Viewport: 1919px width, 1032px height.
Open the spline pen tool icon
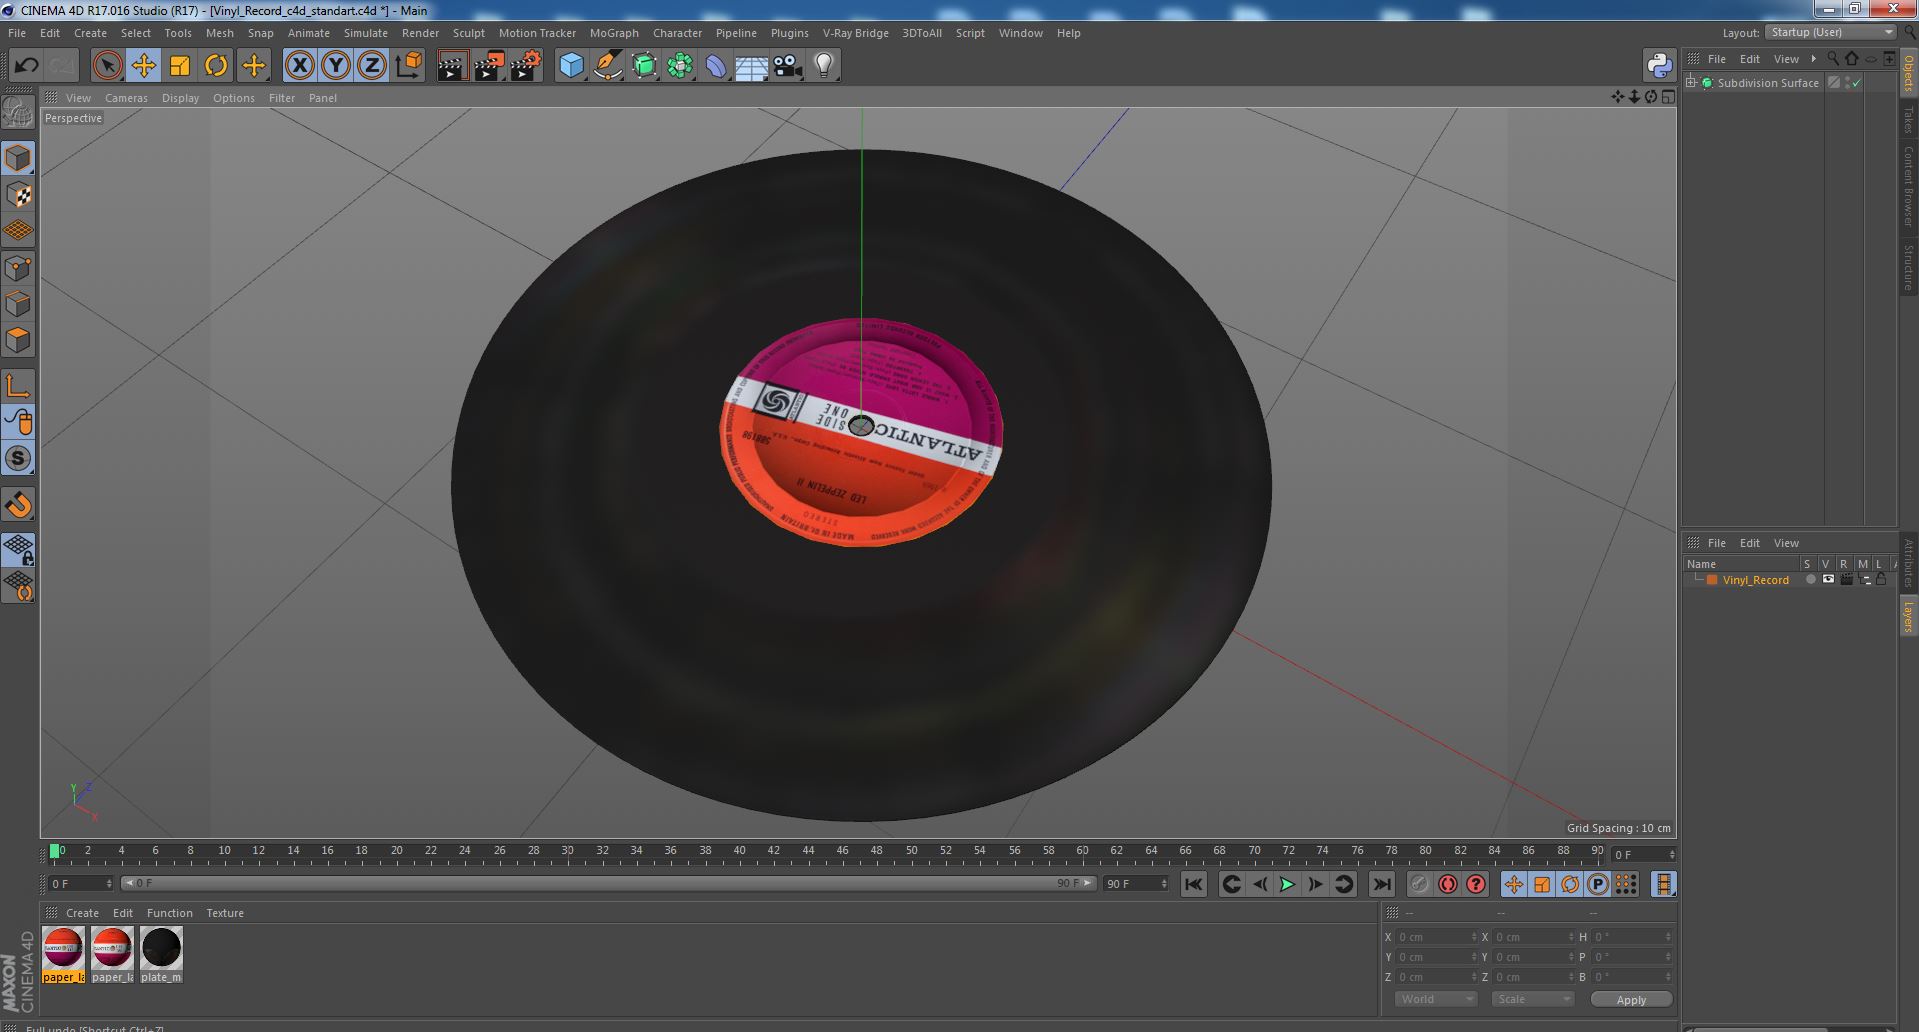pos(608,66)
